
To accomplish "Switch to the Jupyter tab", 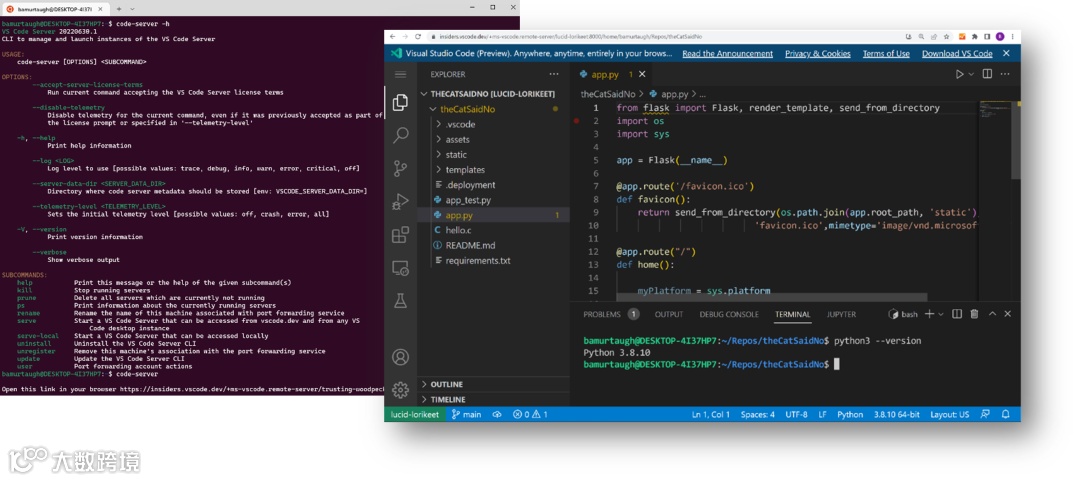I will [x=841, y=314].
